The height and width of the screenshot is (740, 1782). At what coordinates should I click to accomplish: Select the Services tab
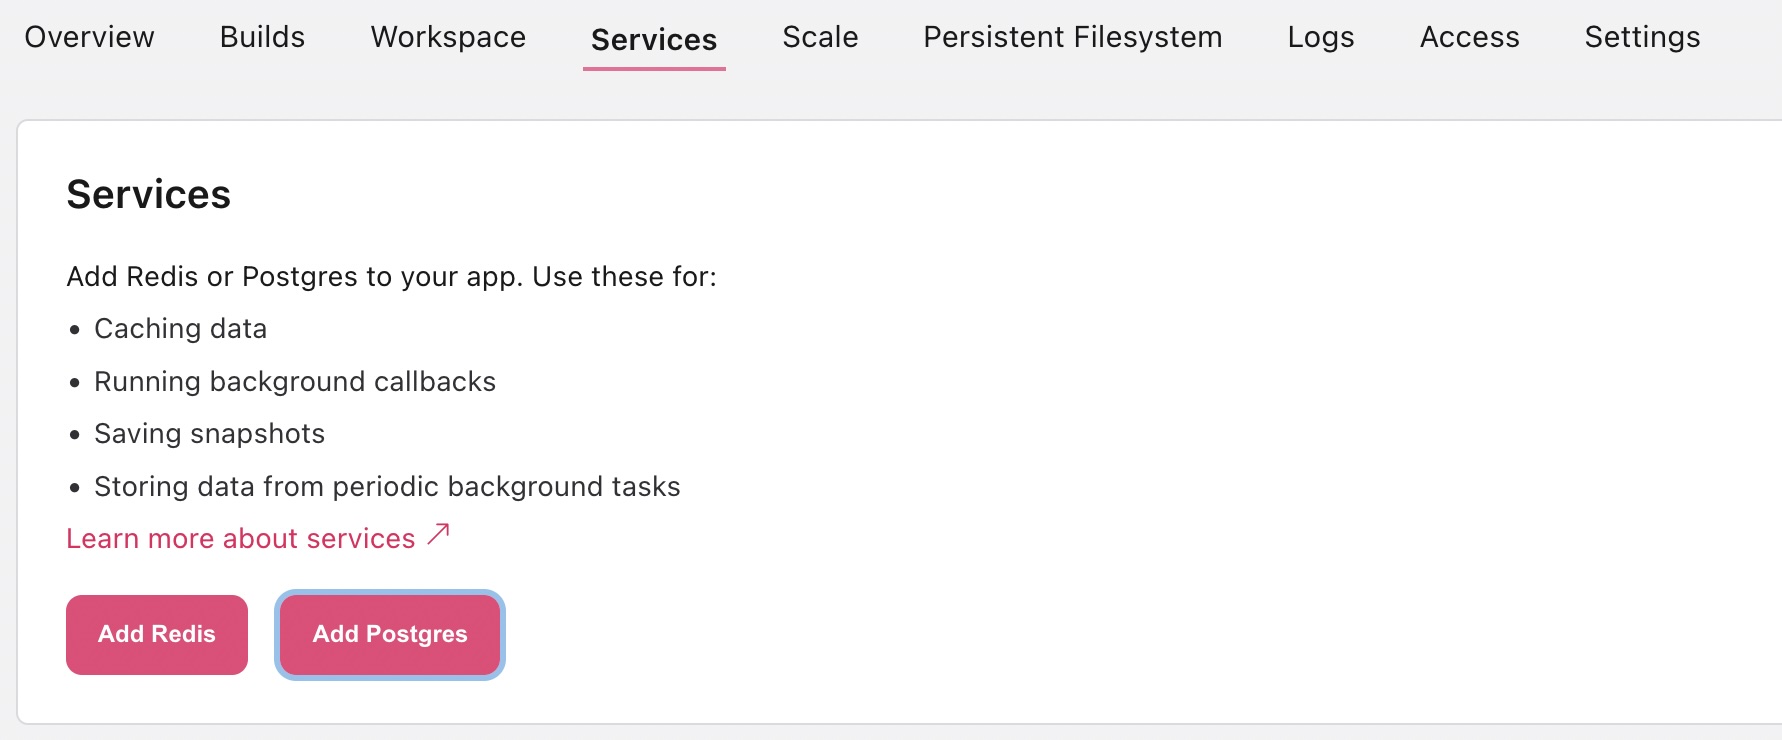[653, 41]
